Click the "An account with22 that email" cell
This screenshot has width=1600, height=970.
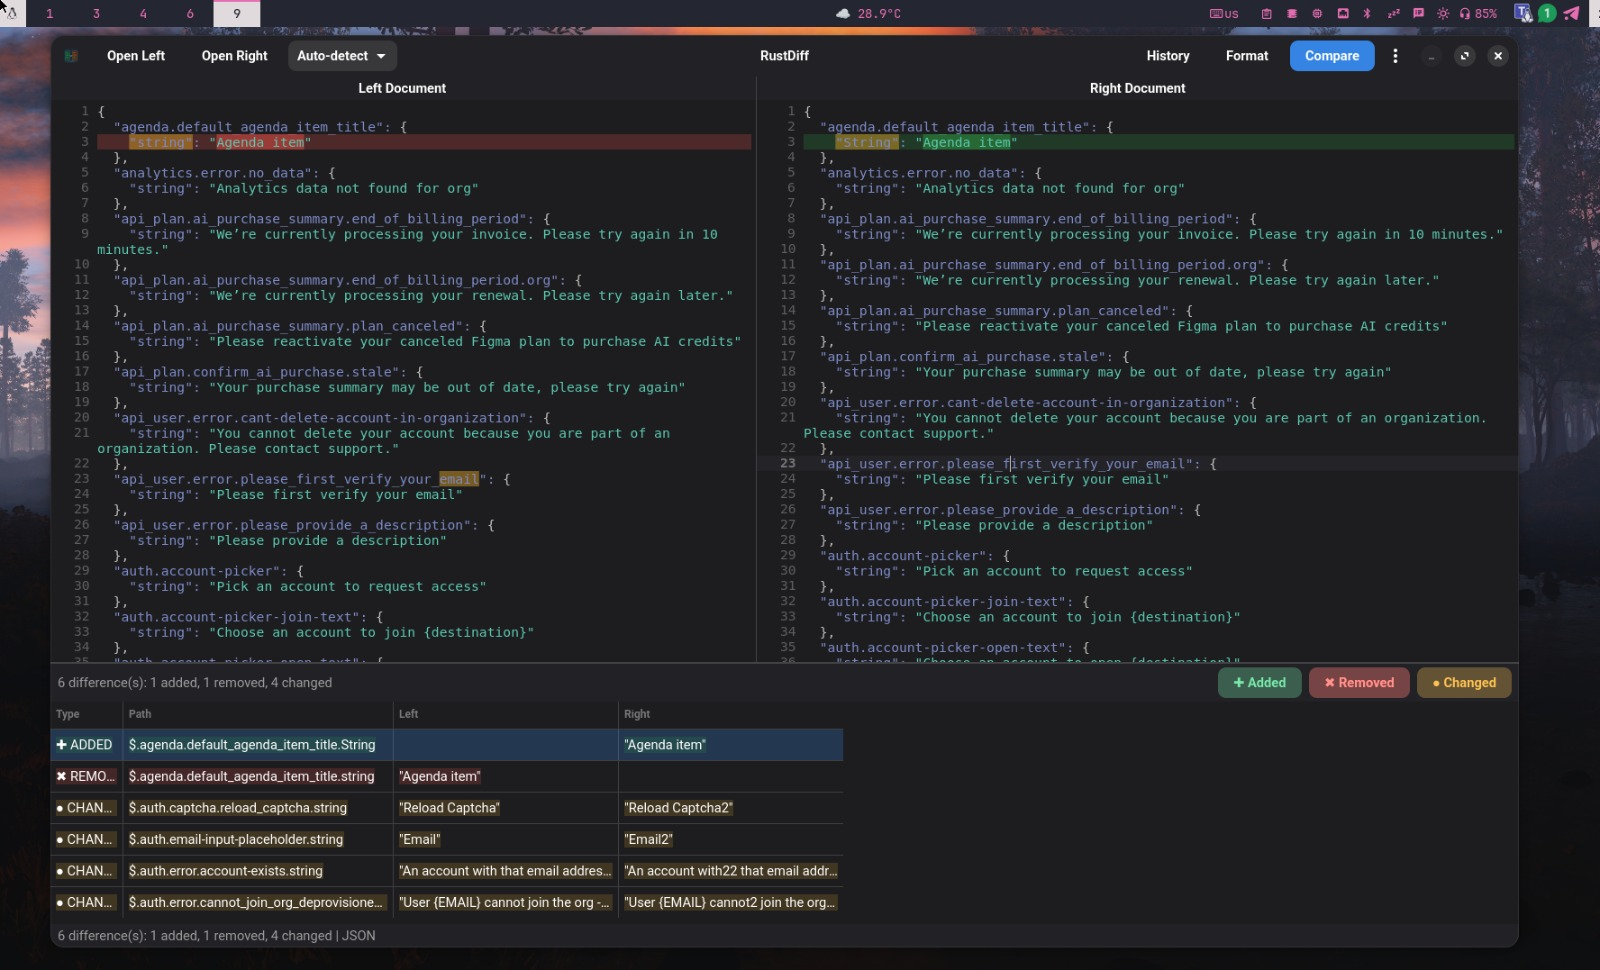point(730,871)
